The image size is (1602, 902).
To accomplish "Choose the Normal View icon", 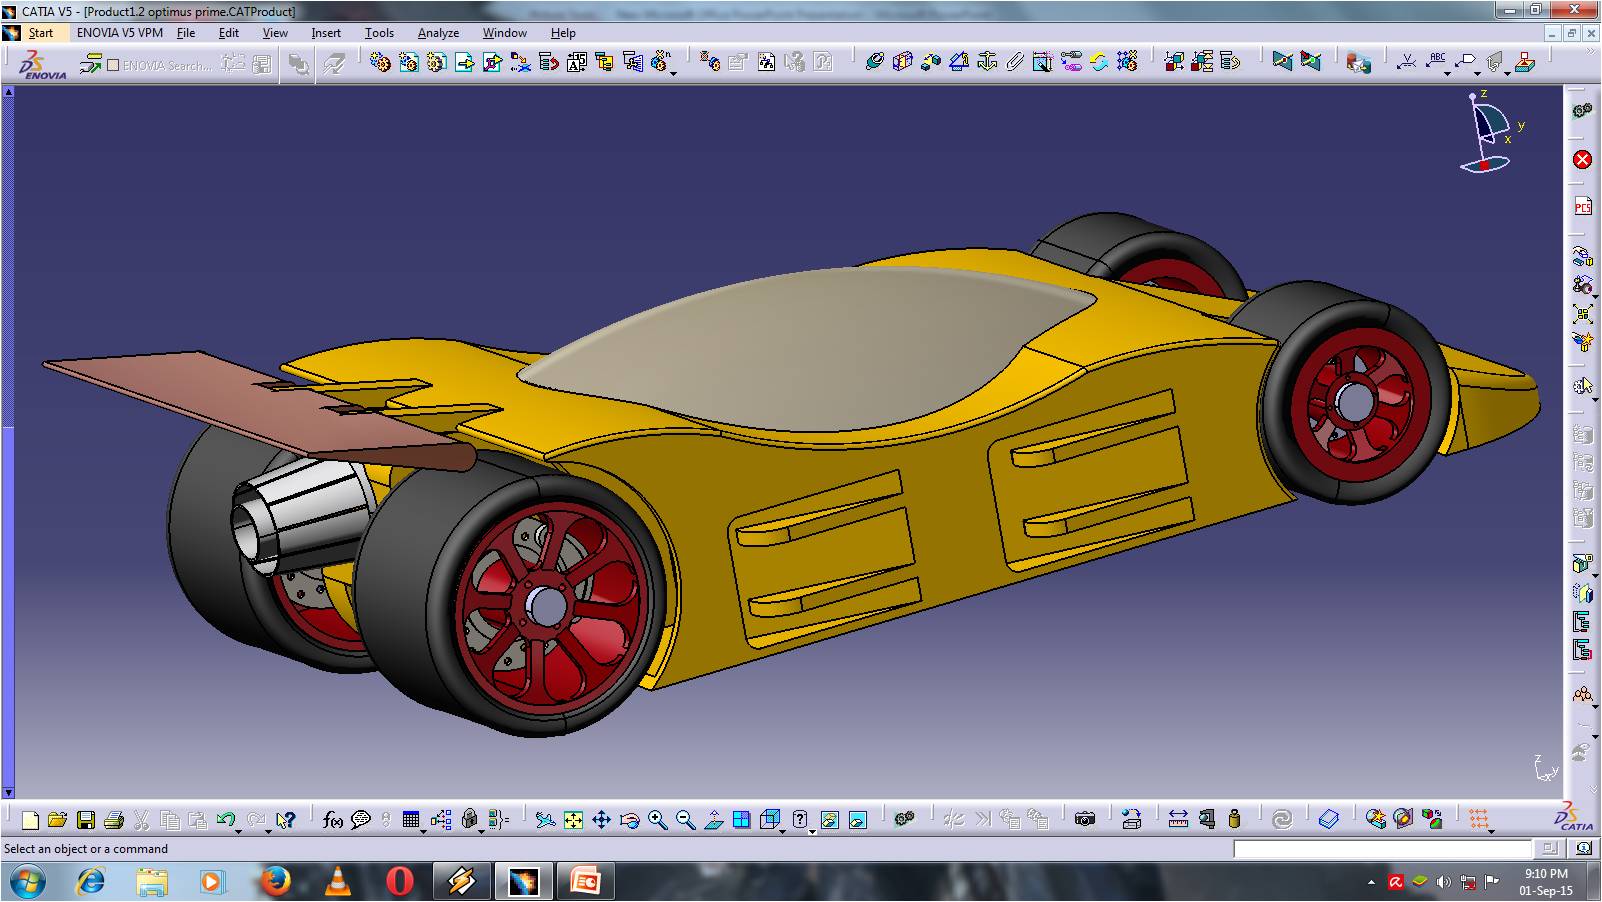I will 713,820.
